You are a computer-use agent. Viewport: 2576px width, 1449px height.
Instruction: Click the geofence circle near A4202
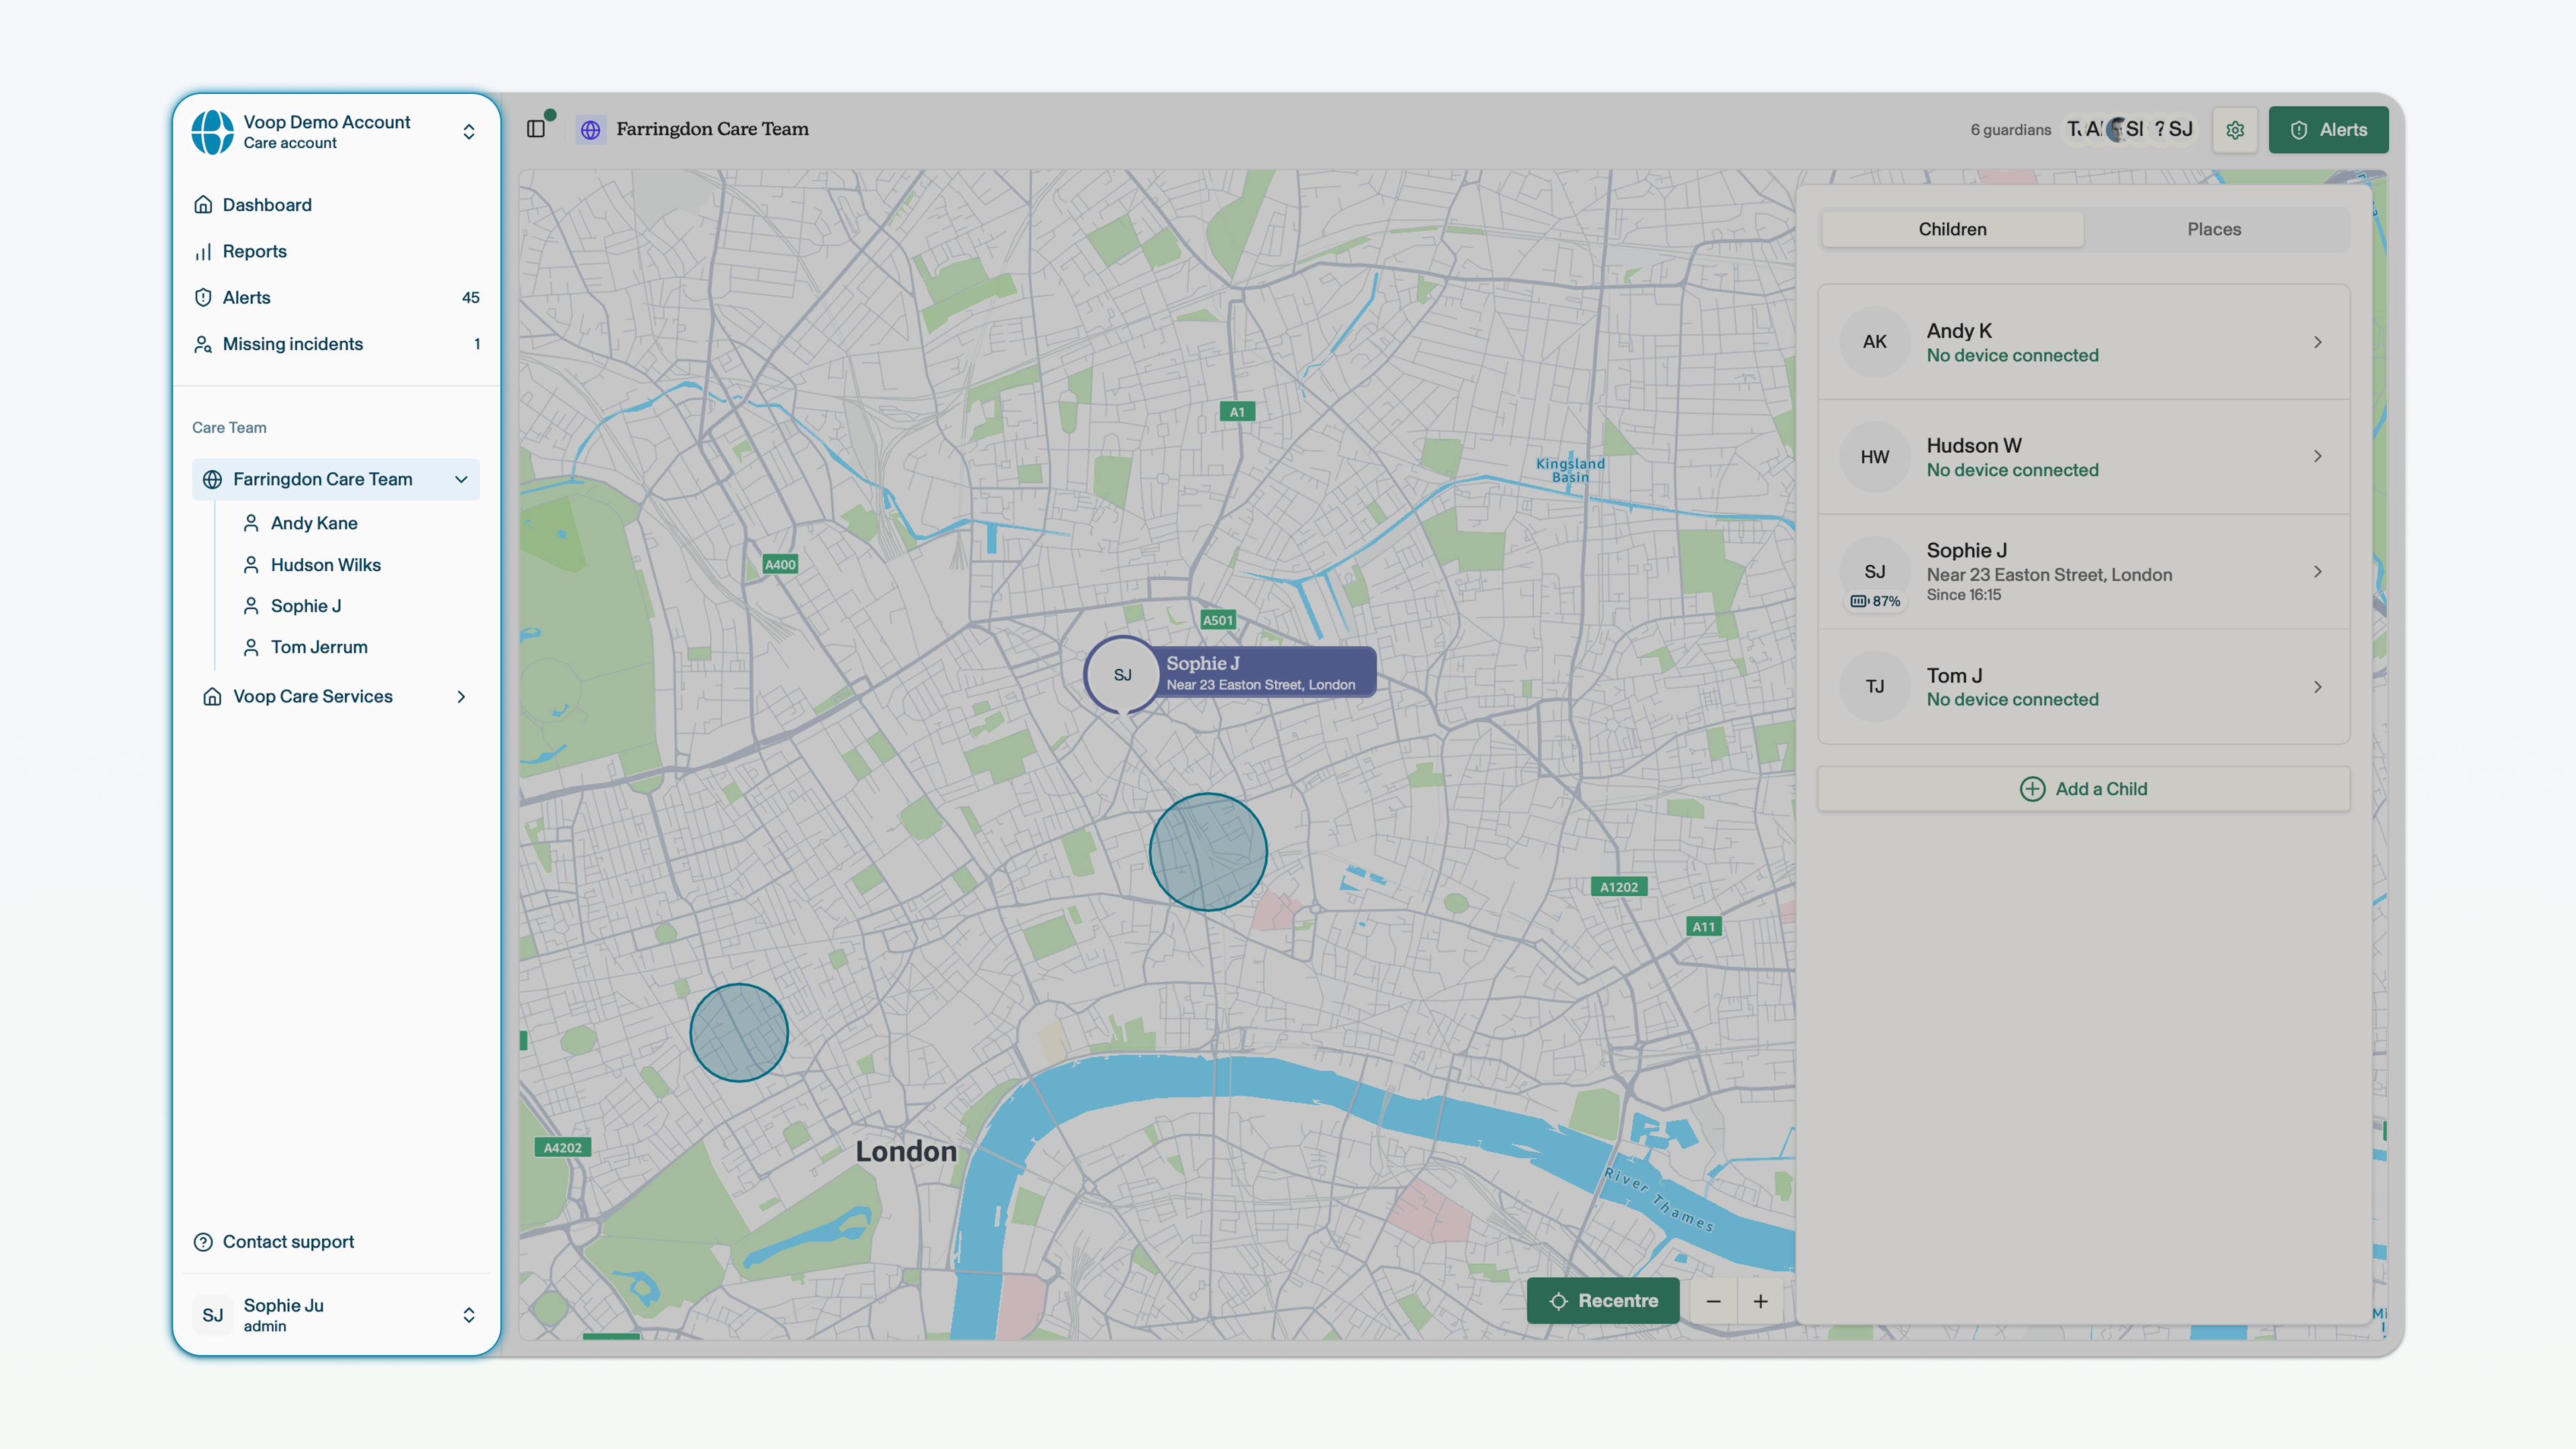(739, 1033)
